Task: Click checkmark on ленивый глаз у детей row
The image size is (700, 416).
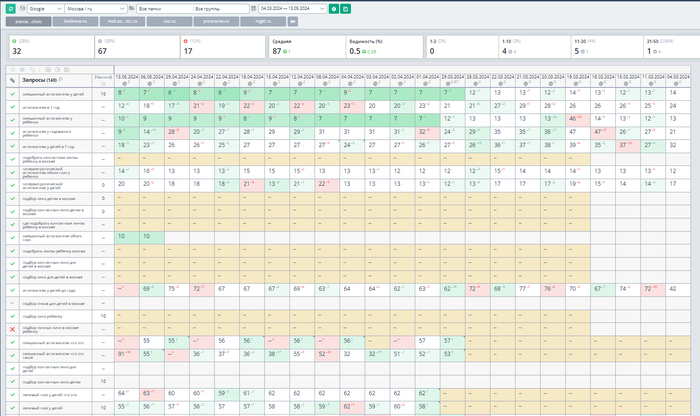Action: pos(12,408)
